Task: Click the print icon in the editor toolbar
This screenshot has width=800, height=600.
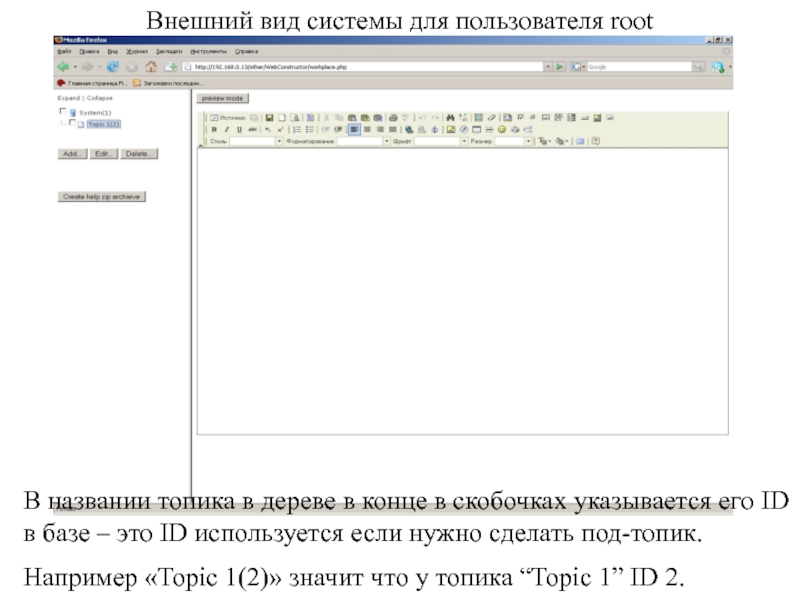Action: tap(393, 117)
